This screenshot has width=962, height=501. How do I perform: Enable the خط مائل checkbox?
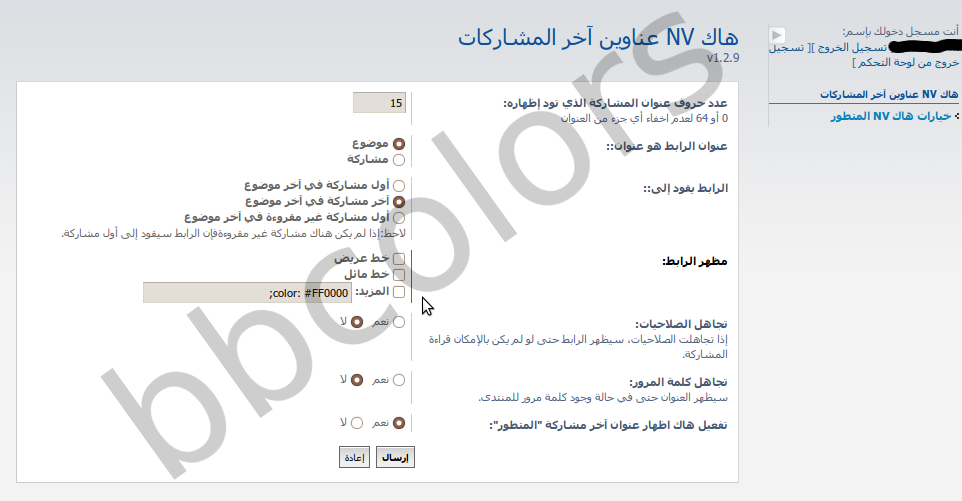[x=399, y=274]
